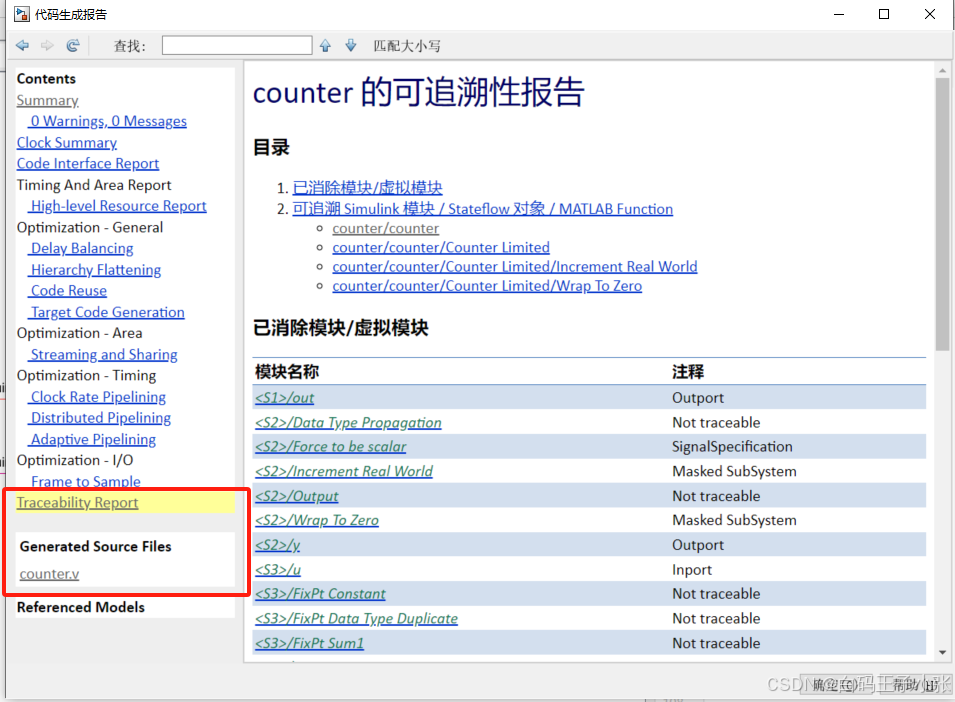Viewport: 955px width, 702px height.
Task: Open the <S2>/Output block link
Action: (x=297, y=497)
